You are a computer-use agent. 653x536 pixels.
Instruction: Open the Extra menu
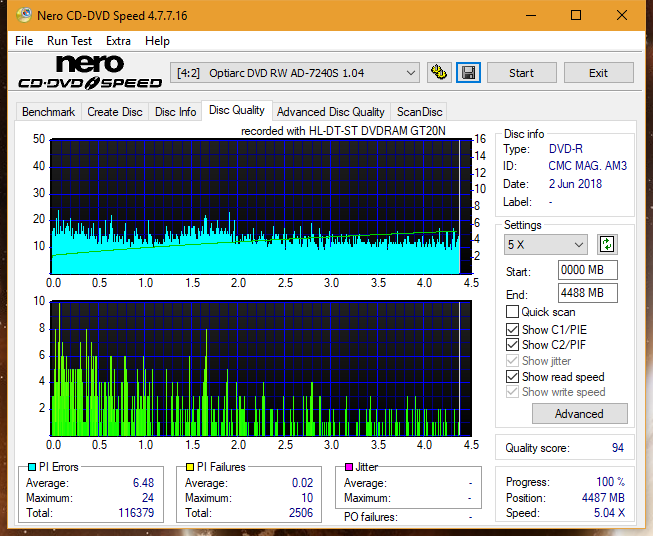pyautogui.click(x=118, y=41)
